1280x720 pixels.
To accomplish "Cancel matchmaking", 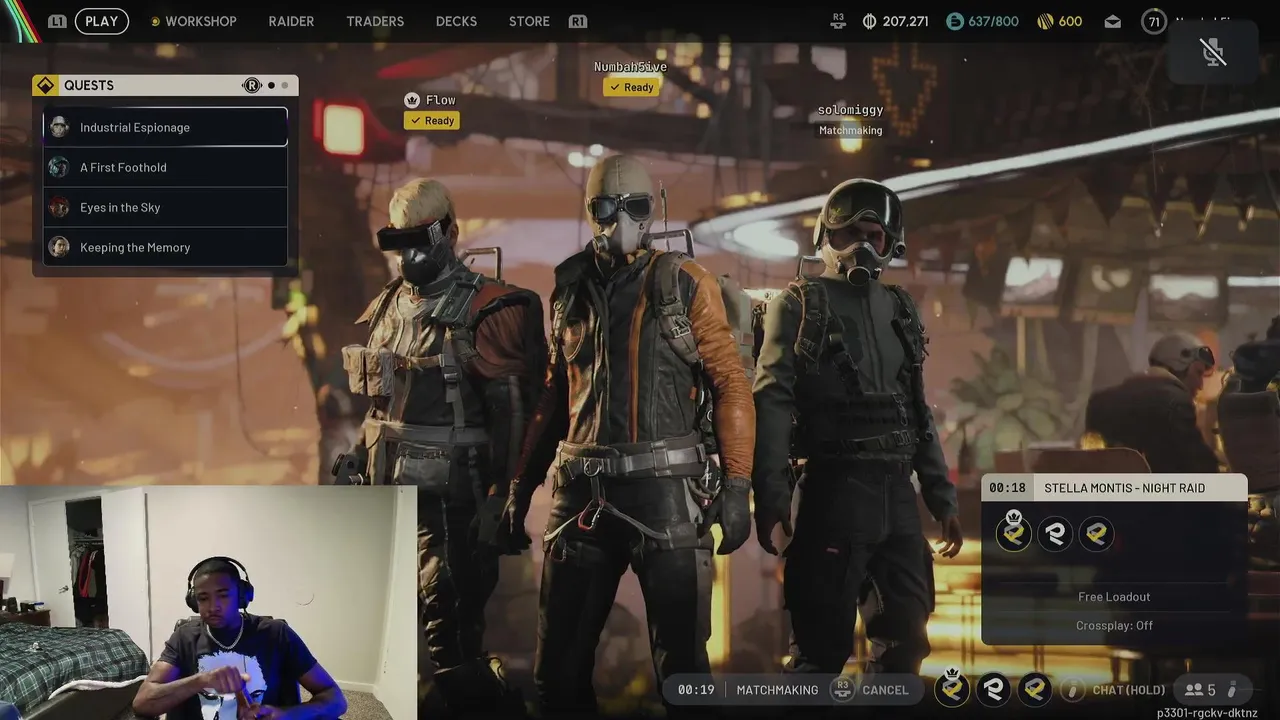I will point(885,690).
